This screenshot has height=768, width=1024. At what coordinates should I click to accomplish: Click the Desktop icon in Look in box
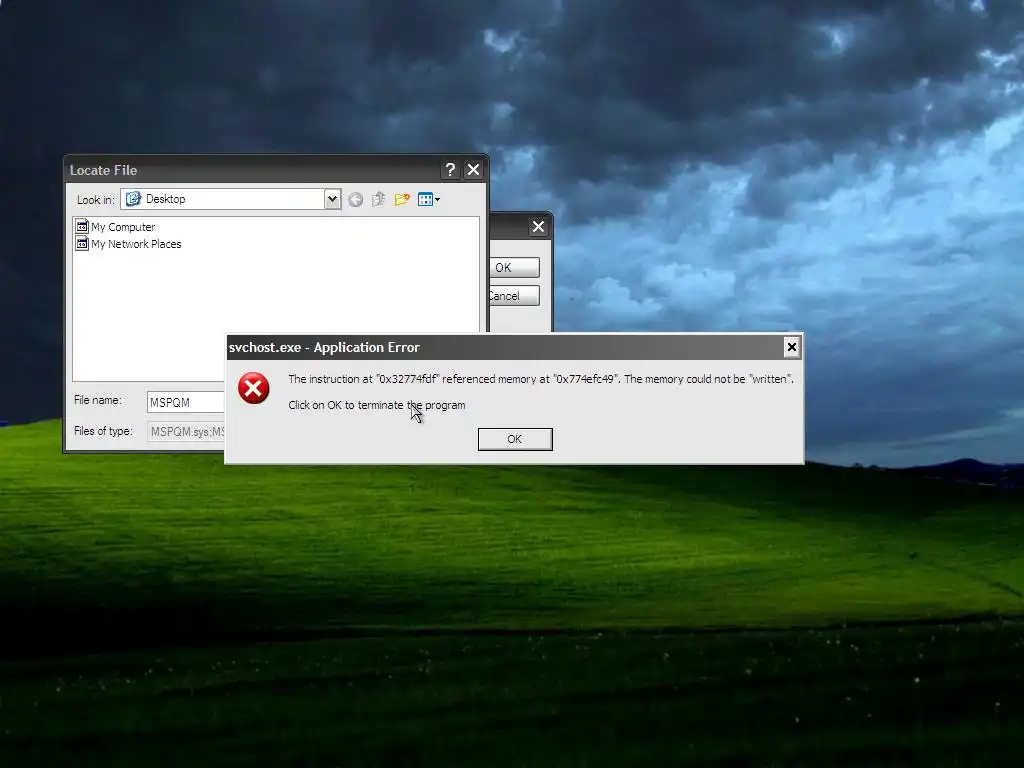(x=133, y=199)
